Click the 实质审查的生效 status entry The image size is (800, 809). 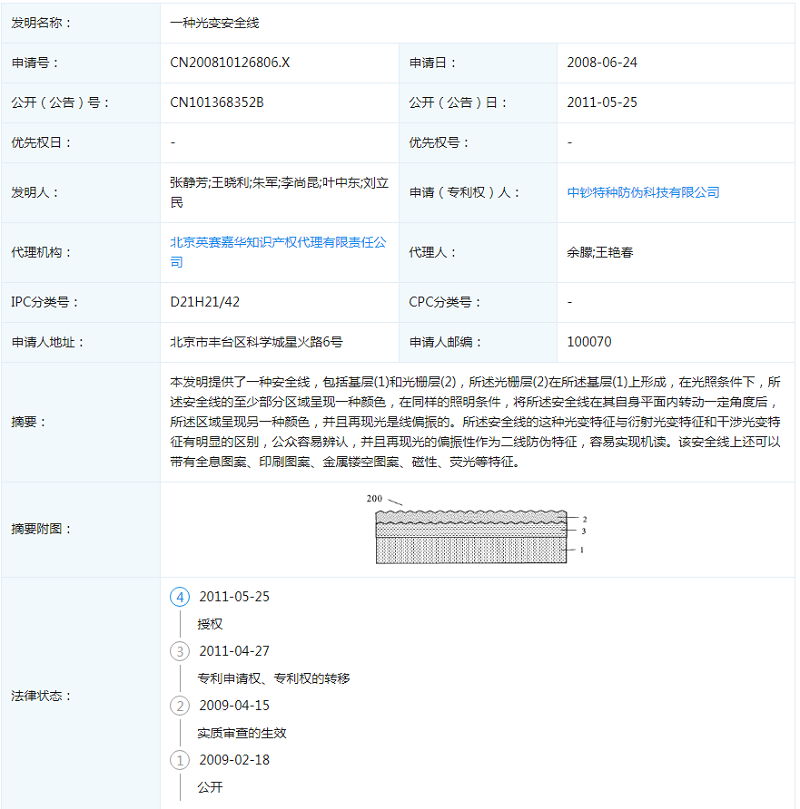(242, 732)
